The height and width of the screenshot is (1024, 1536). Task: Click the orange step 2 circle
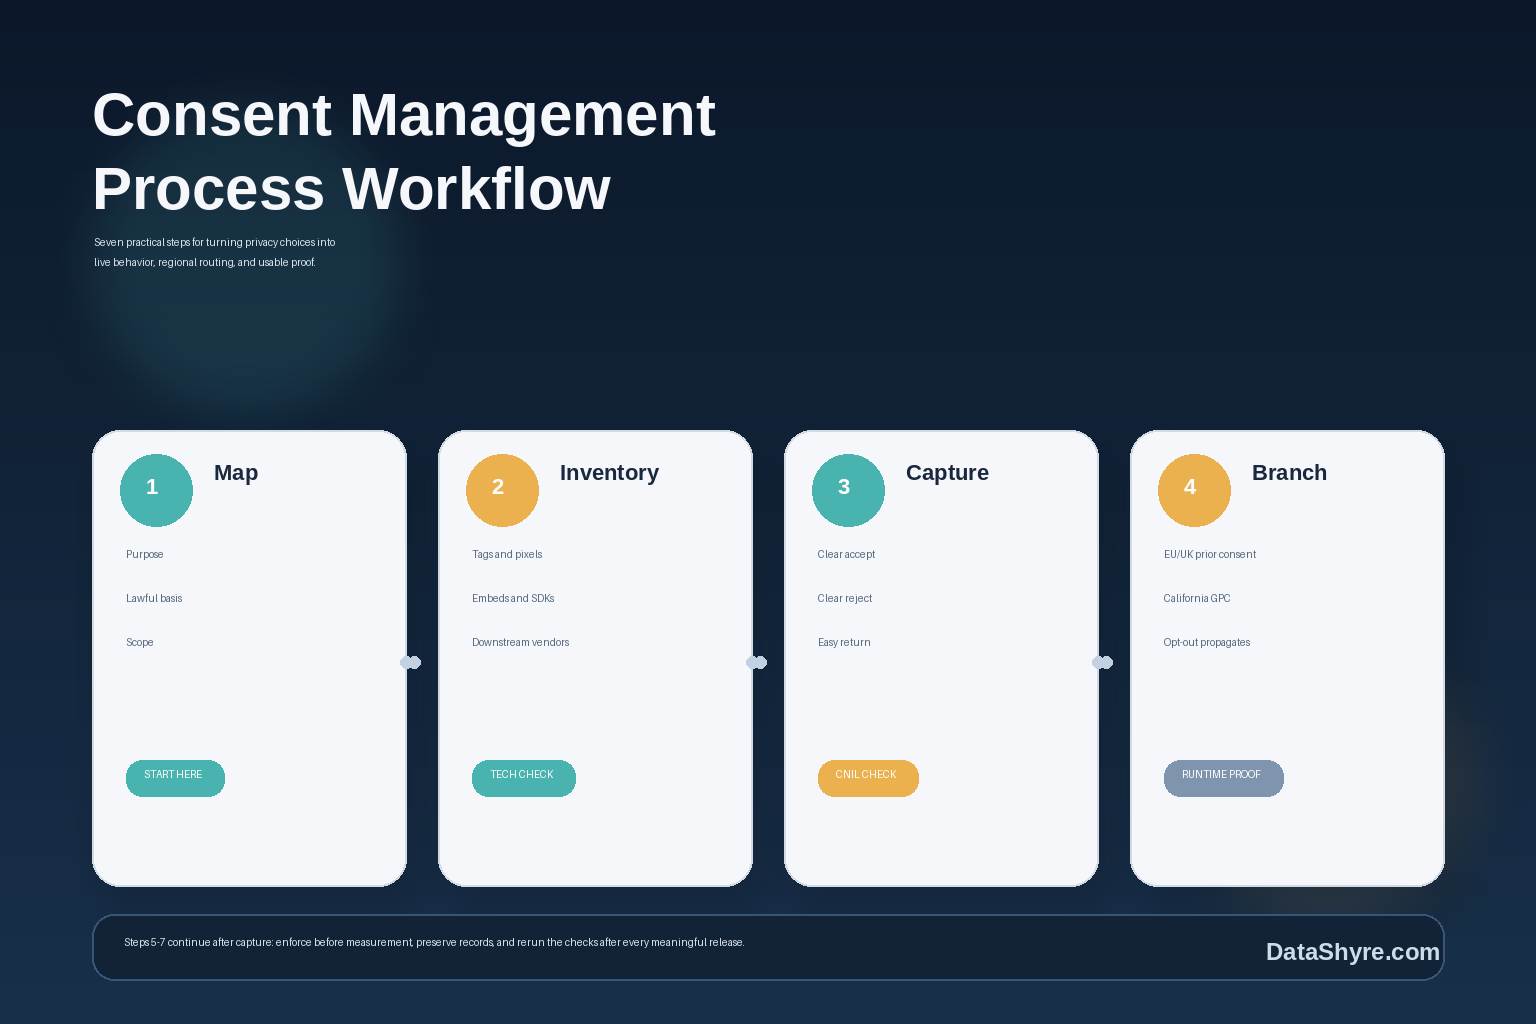(502, 490)
